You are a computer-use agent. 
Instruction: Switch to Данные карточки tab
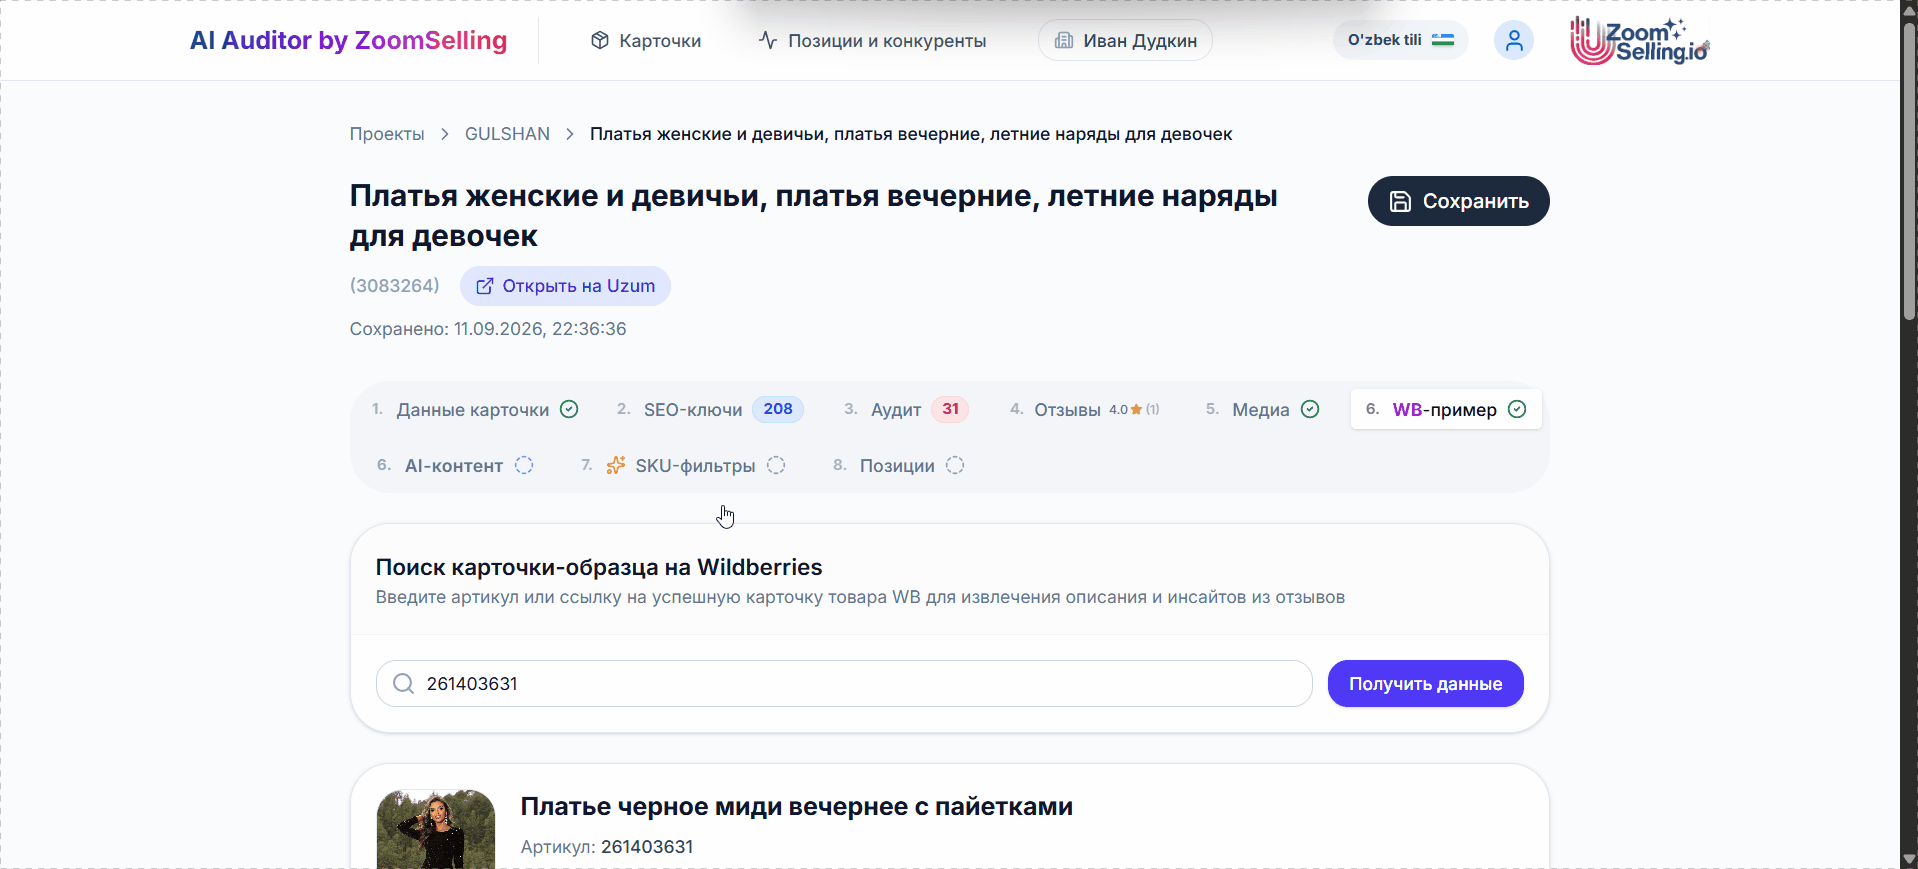475,409
